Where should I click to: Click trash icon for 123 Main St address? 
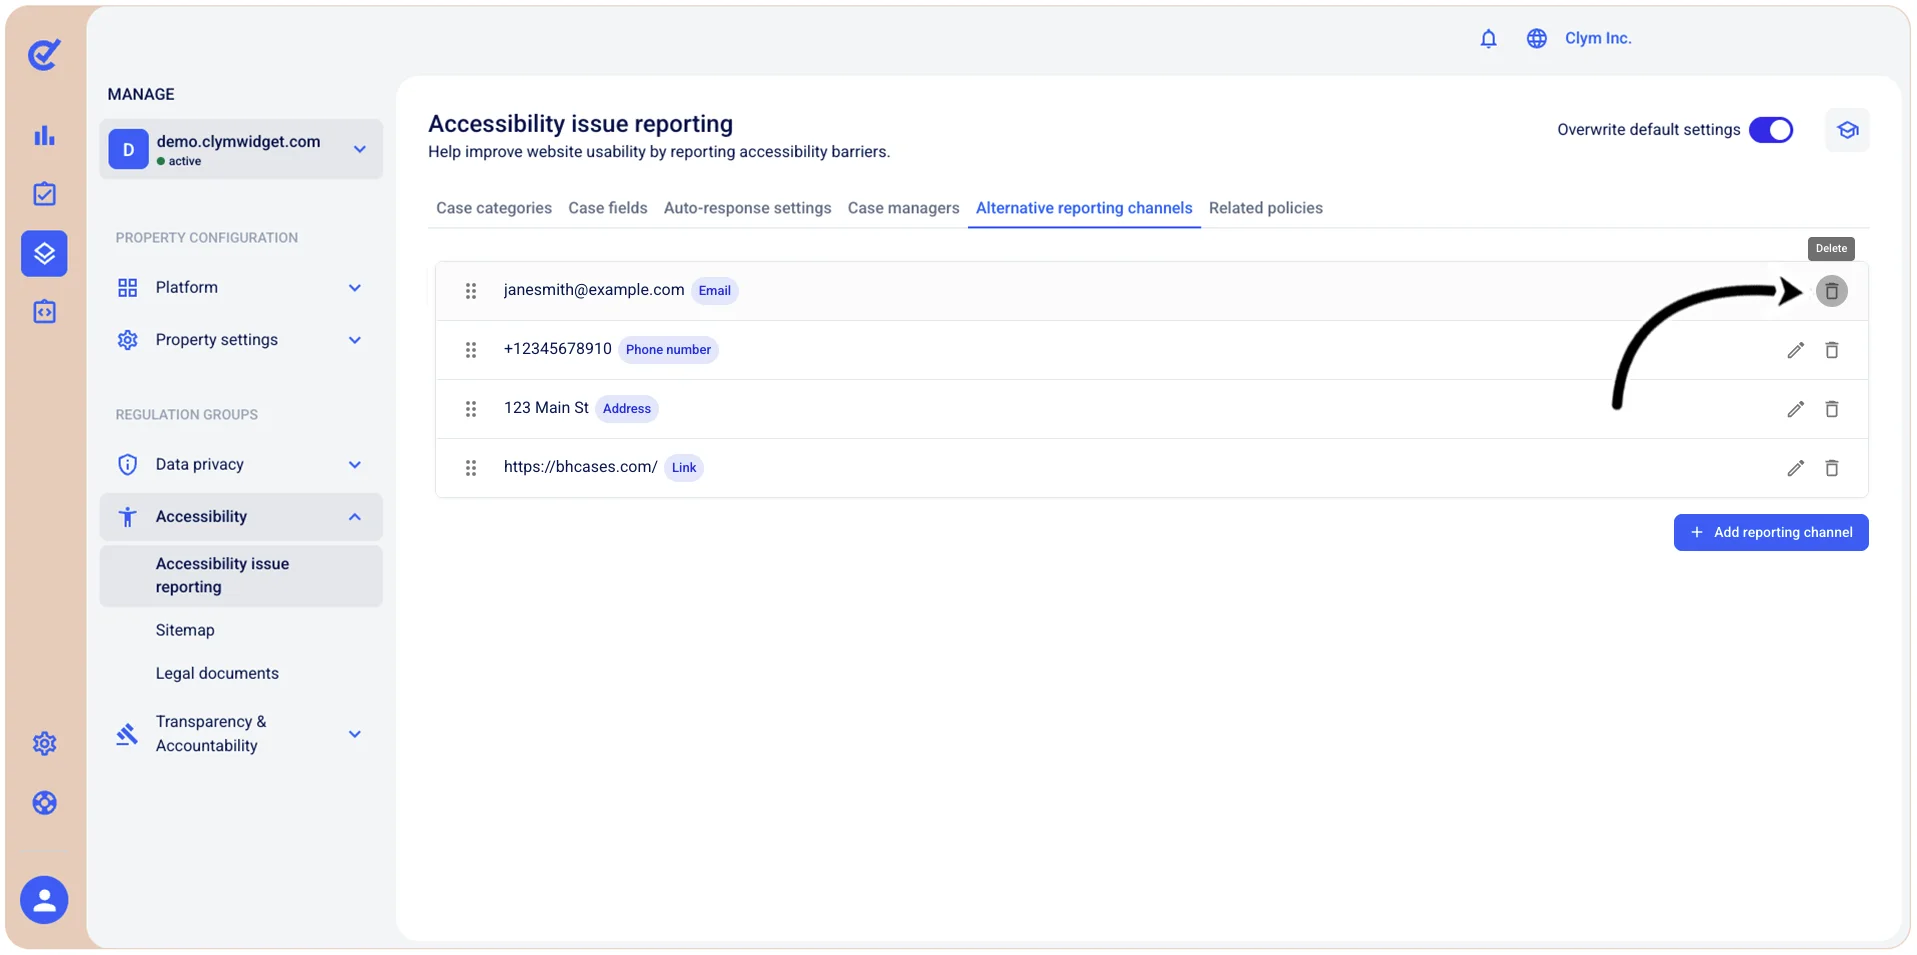coord(1831,409)
